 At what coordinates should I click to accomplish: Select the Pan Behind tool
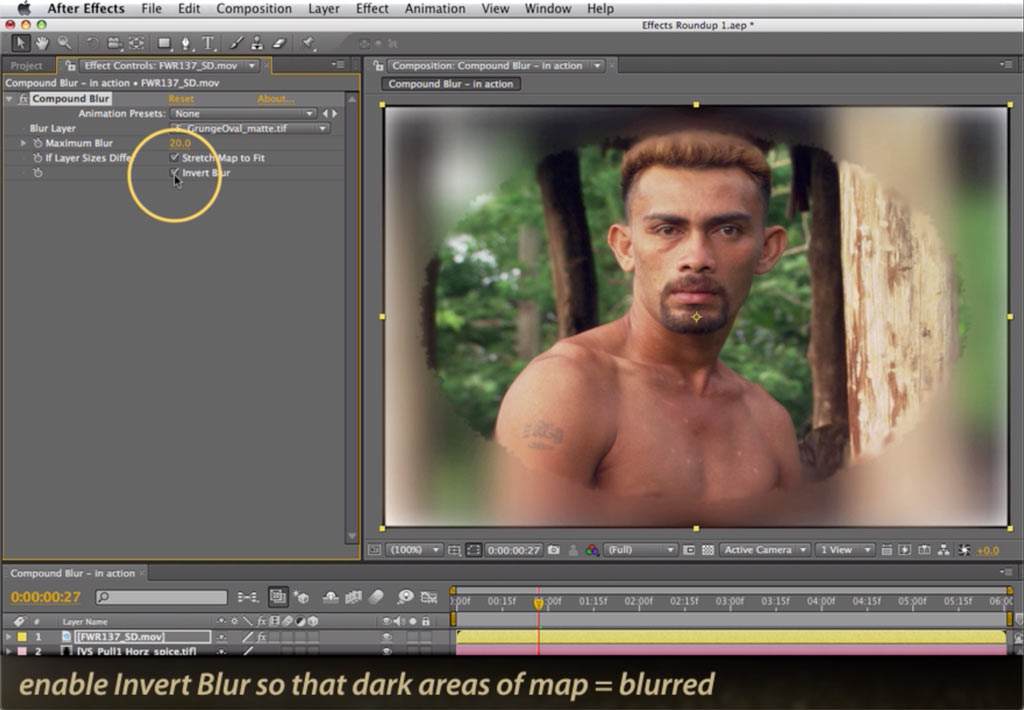[x=136, y=43]
